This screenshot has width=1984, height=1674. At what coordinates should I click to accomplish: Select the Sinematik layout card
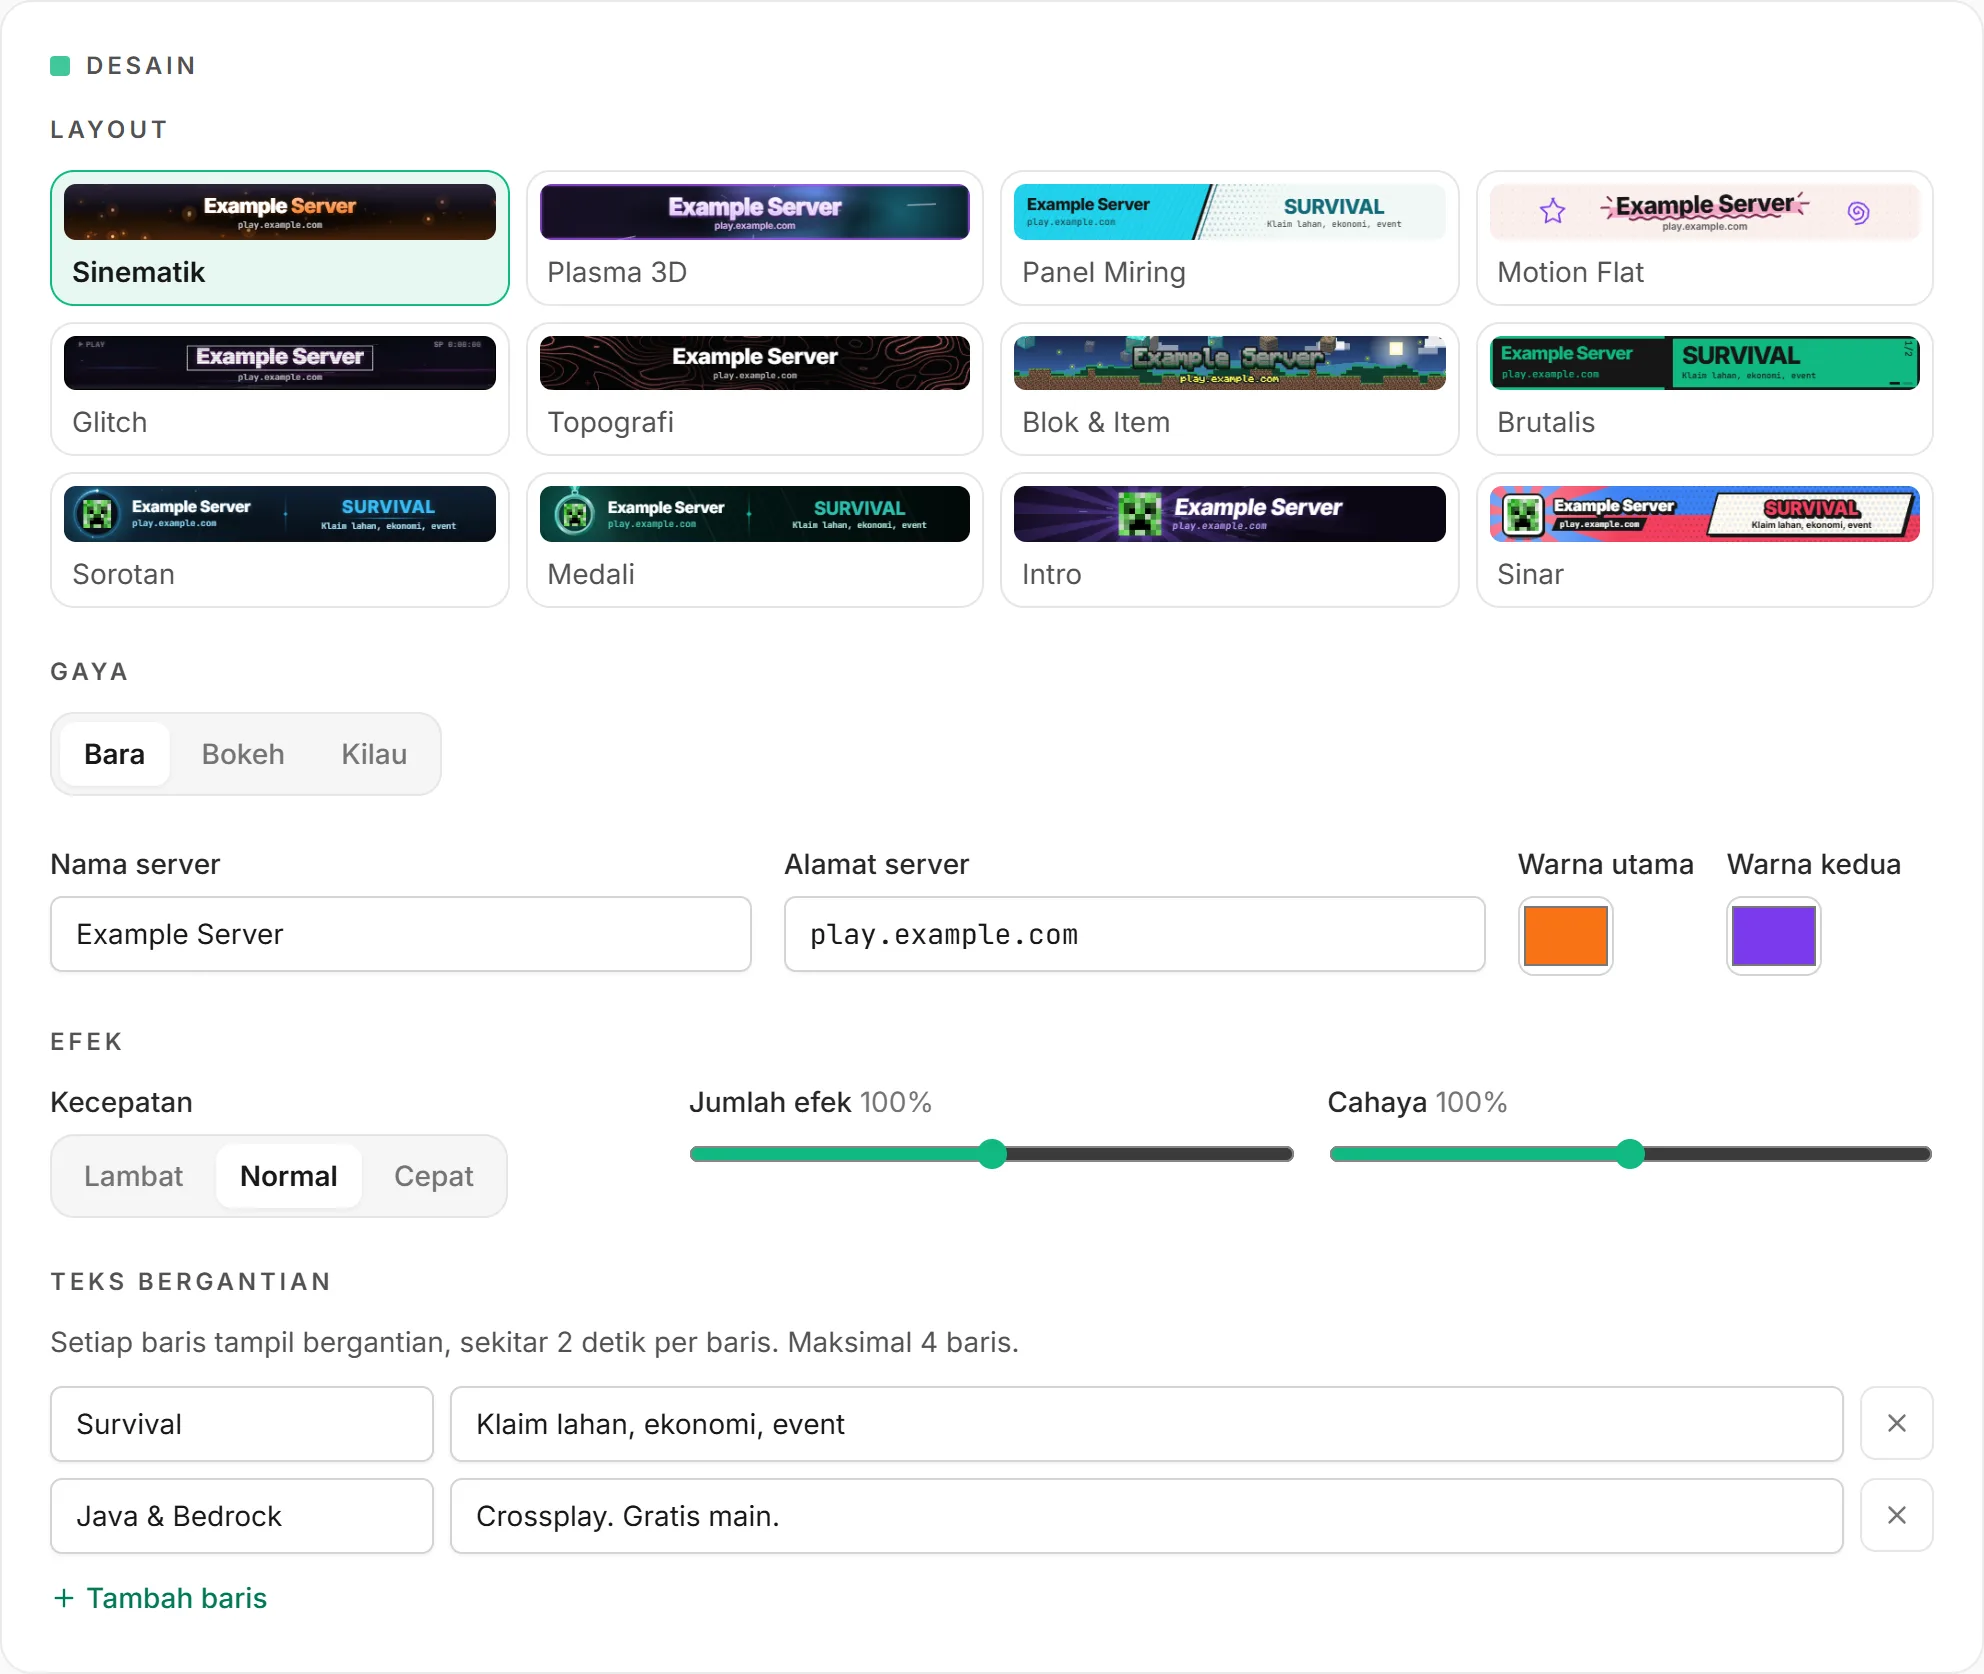point(280,238)
